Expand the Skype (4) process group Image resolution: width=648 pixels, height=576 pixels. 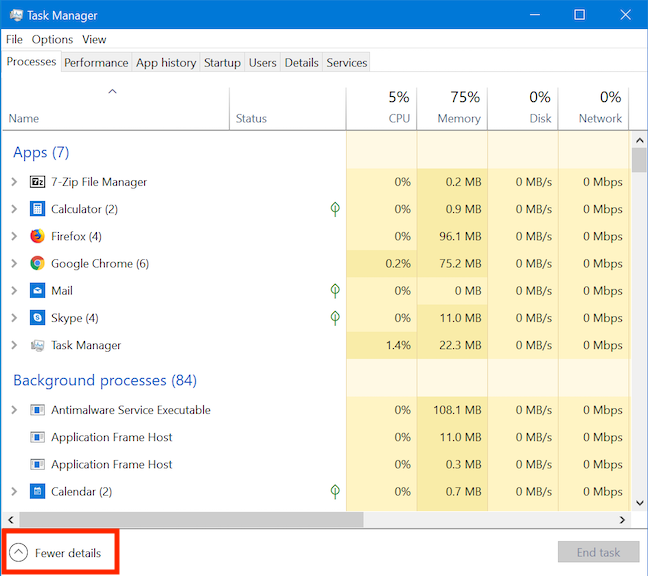coord(14,318)
